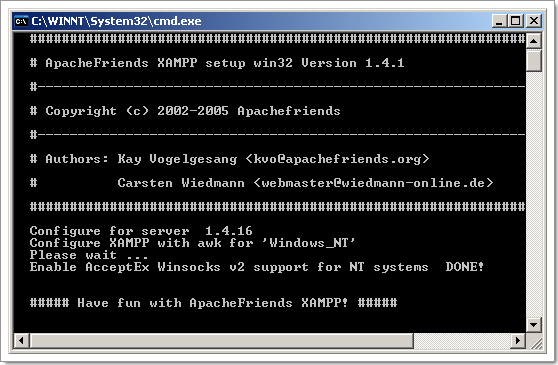Open the cmd.exe system menu icon
Image resolution: width=558 pixels, height=365 pixels.
pyautogui.click(x=21, y=21)
